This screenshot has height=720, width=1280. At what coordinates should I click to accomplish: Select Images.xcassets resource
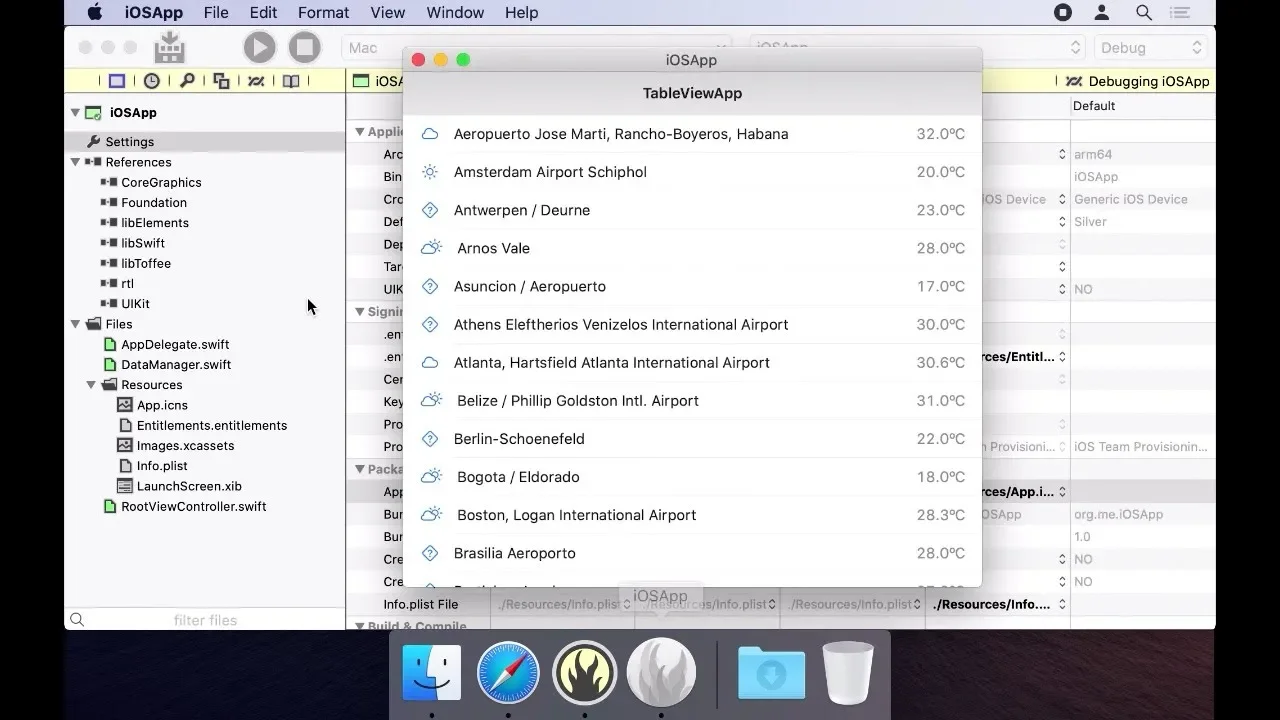(185, 445)
